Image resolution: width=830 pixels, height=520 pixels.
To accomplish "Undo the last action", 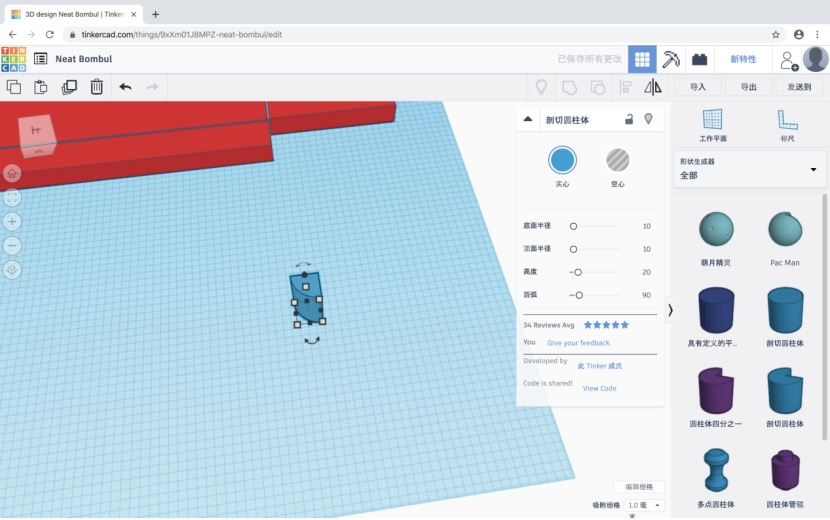I will (125, 87).
